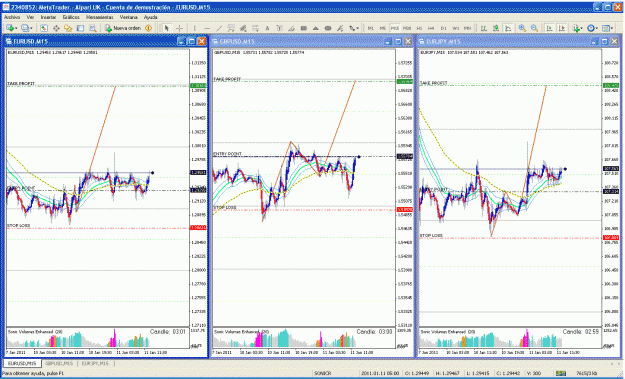Viewport: 625px width, 379px height.
Task: Switch chart to M5 timeframe
Action: click(x=383, y=28)
